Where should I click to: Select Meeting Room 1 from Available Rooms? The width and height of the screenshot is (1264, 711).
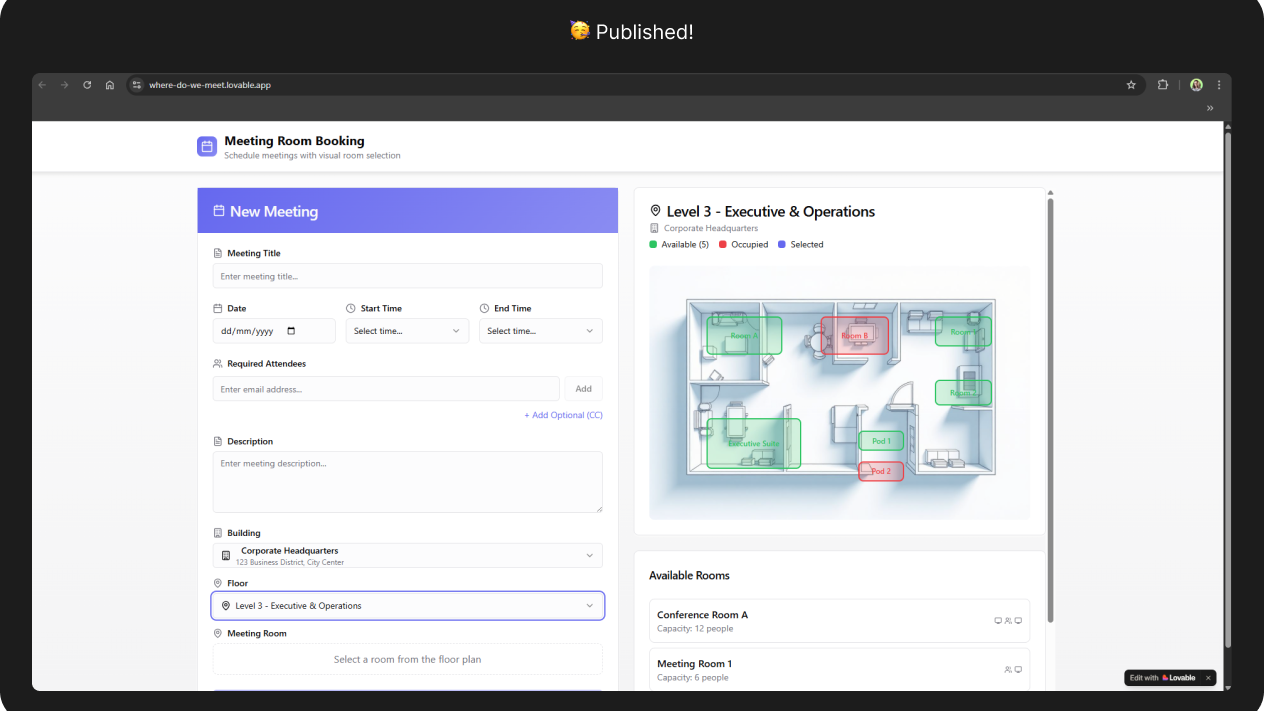click(839, 670)
